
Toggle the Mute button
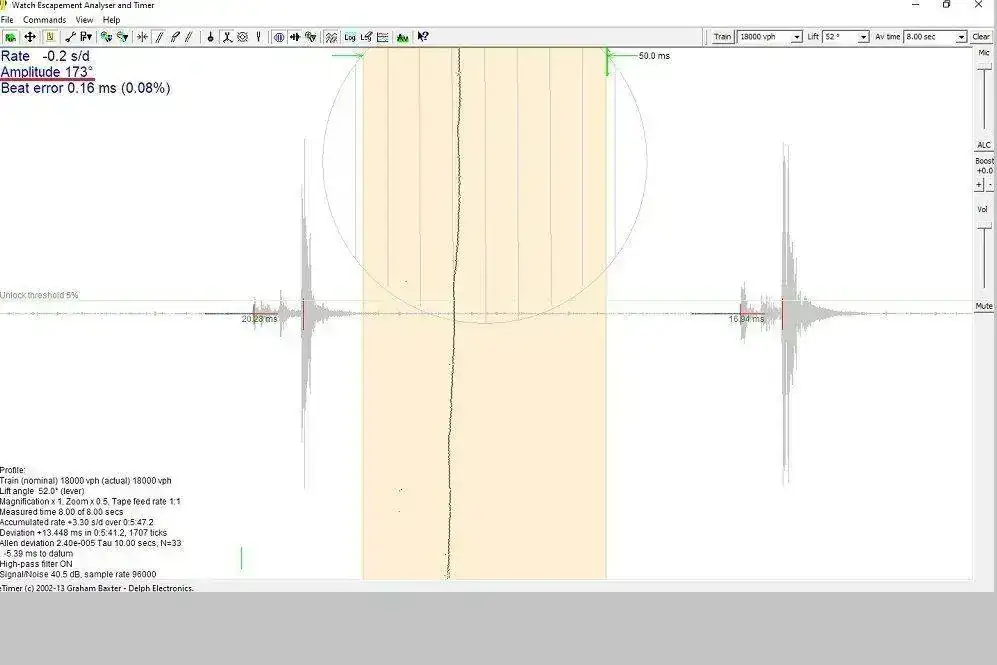(984, 306)
